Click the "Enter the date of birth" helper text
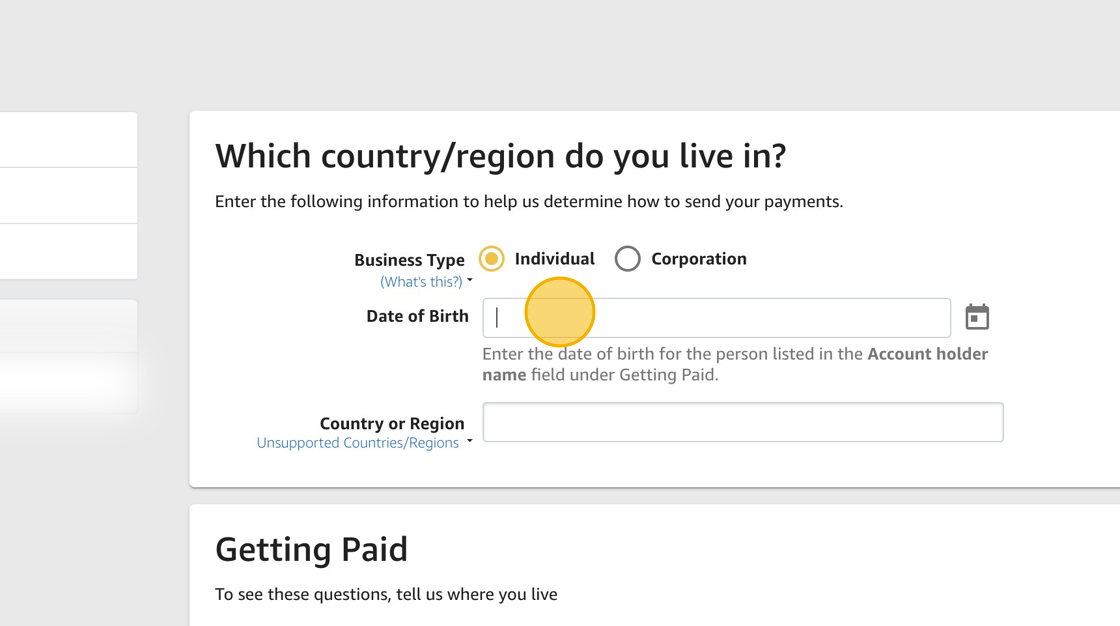This screenshot has height=626, width=1120. pos(672,354)
